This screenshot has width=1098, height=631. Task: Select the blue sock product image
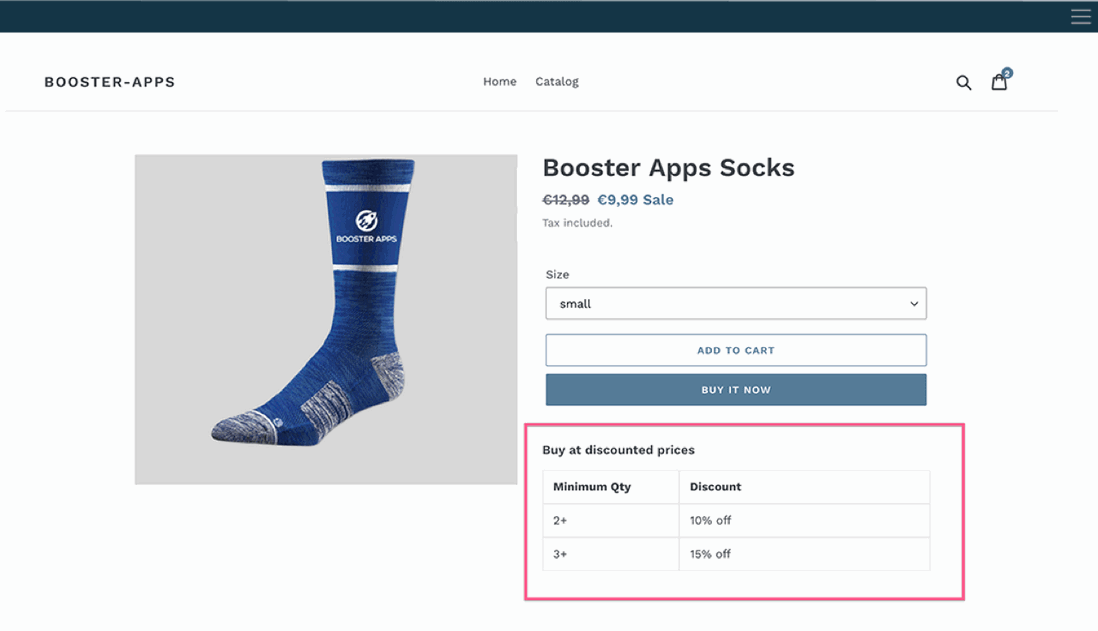[325, 318]
